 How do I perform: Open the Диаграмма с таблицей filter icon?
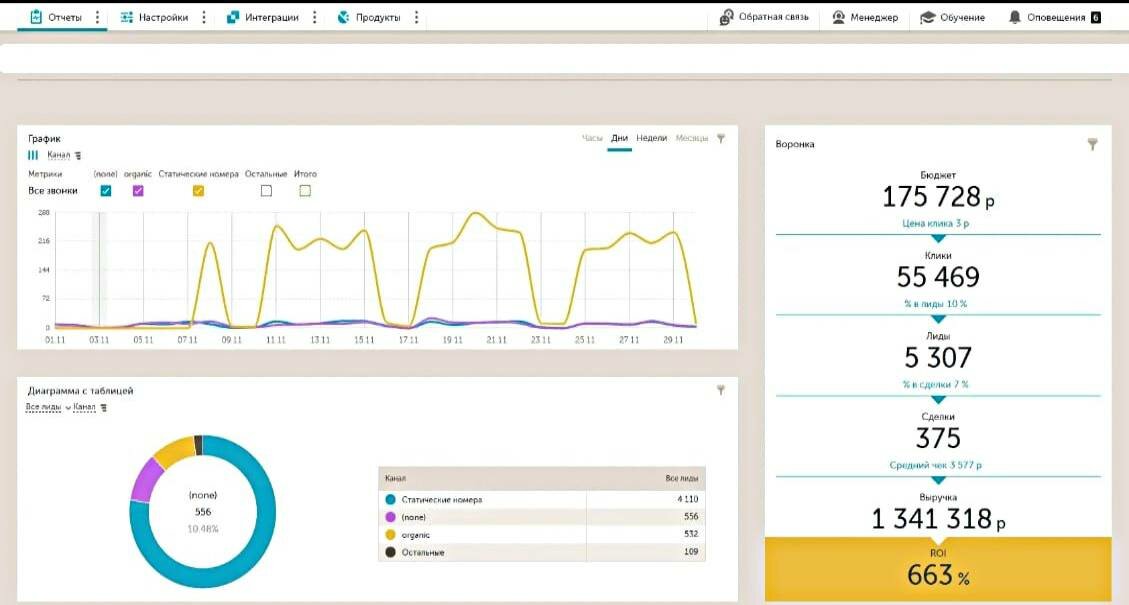[721, 390]
